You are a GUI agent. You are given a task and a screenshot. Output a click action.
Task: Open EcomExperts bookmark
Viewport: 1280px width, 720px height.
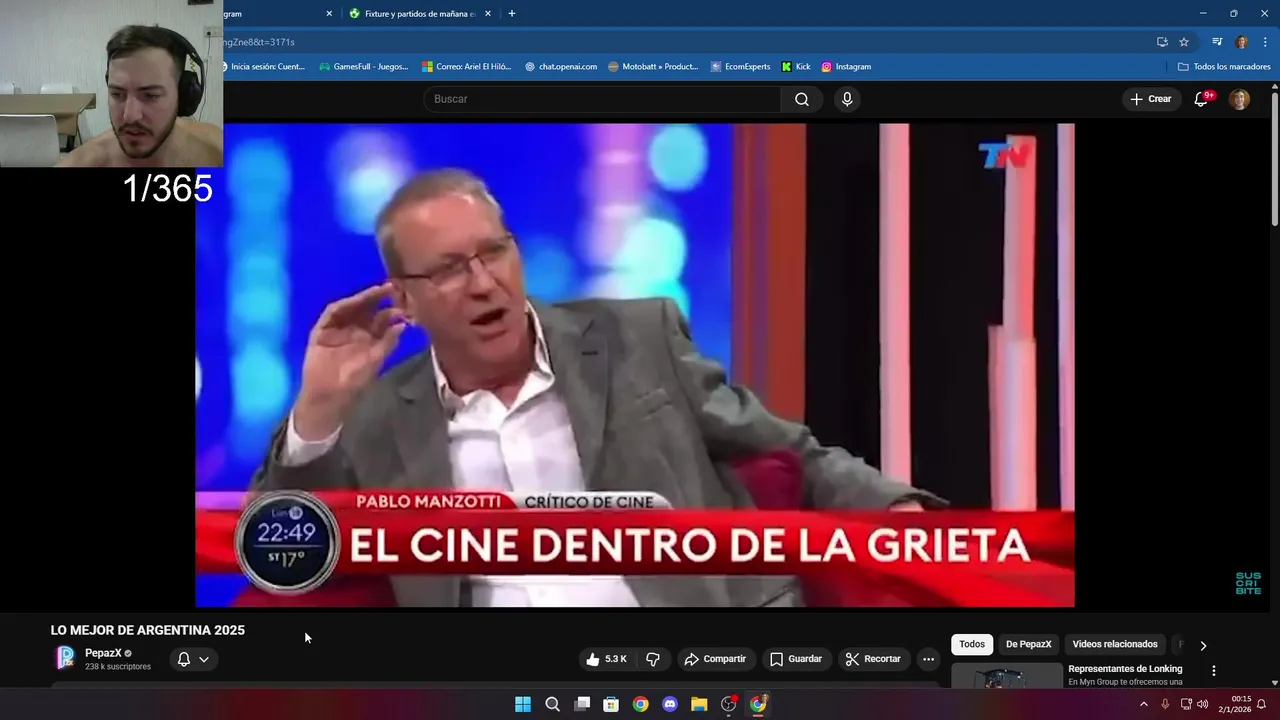coord(741,66)
